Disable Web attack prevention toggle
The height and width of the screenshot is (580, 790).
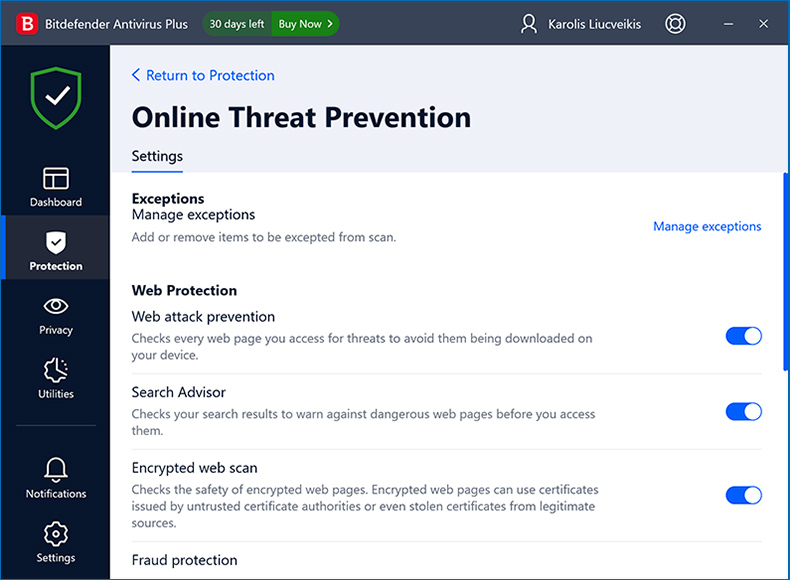click(743, 336)
